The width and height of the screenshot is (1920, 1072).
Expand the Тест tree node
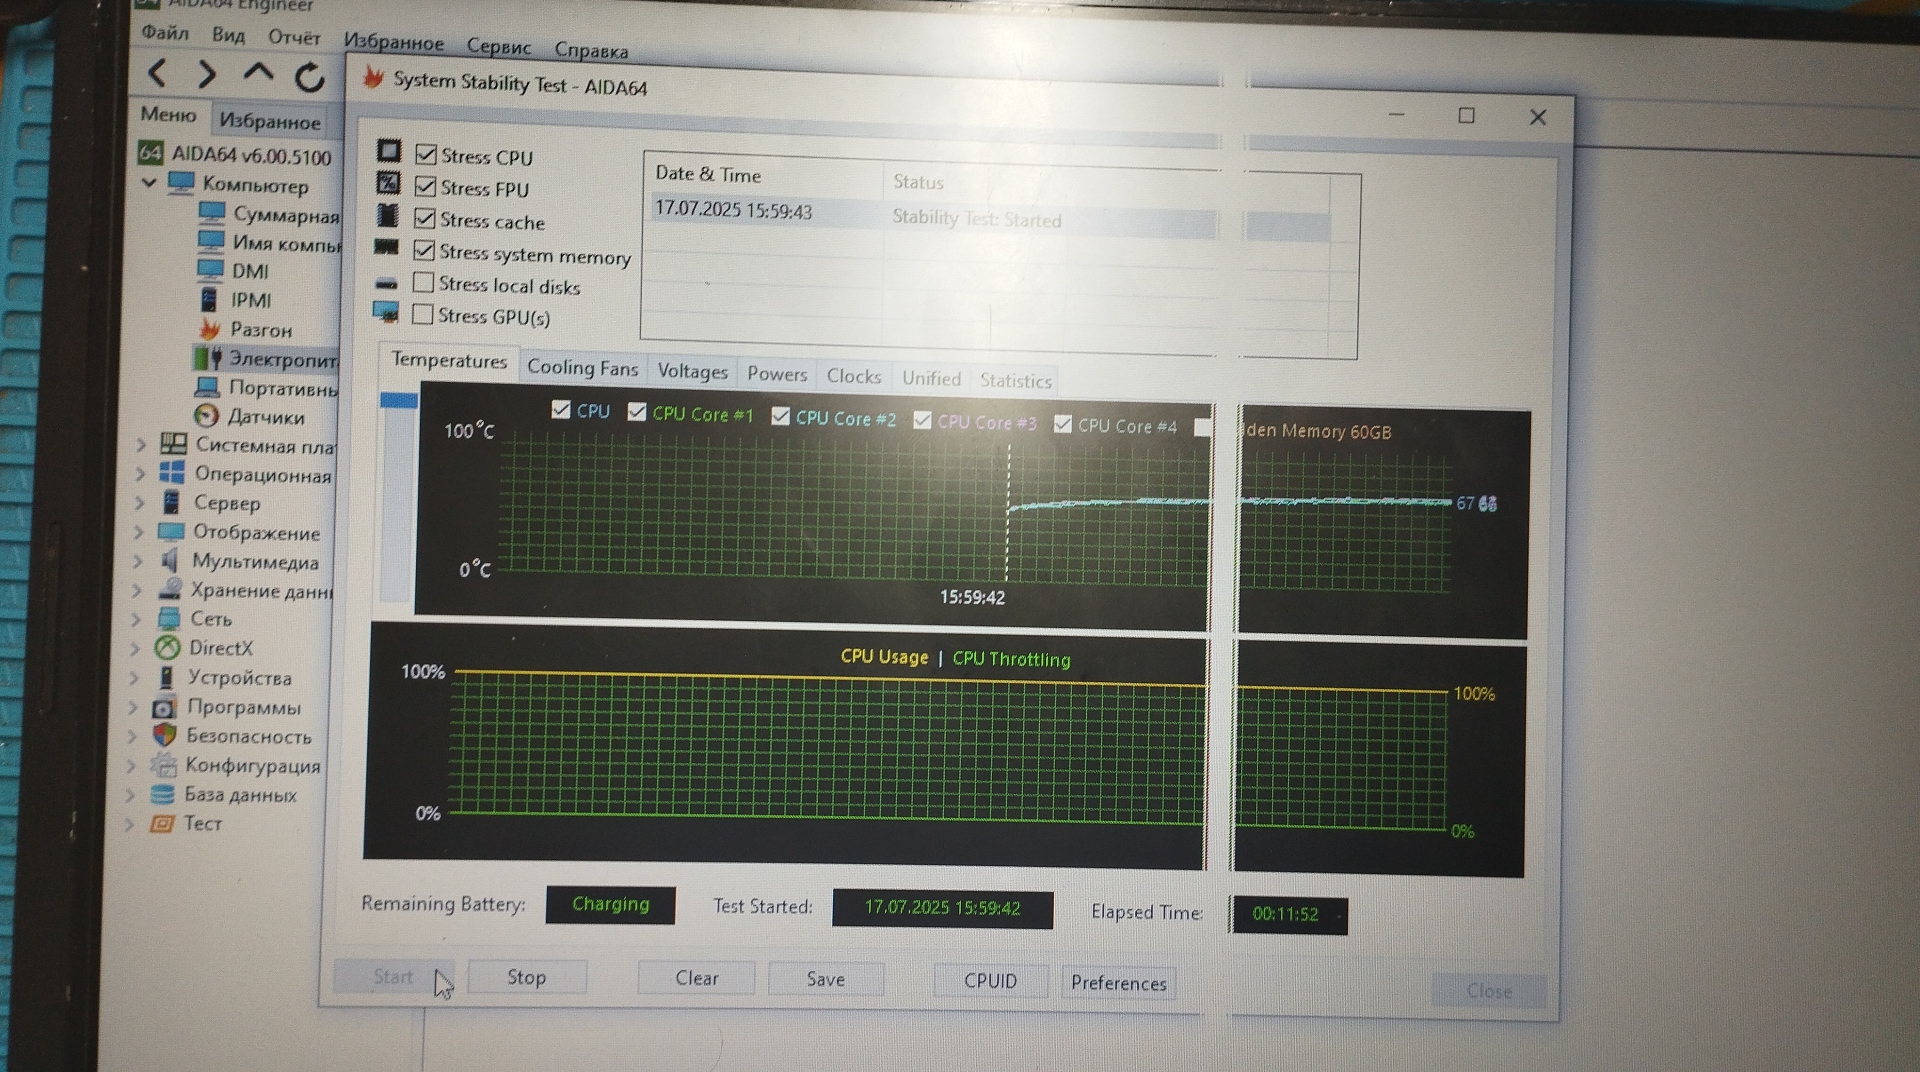[130, 824]
